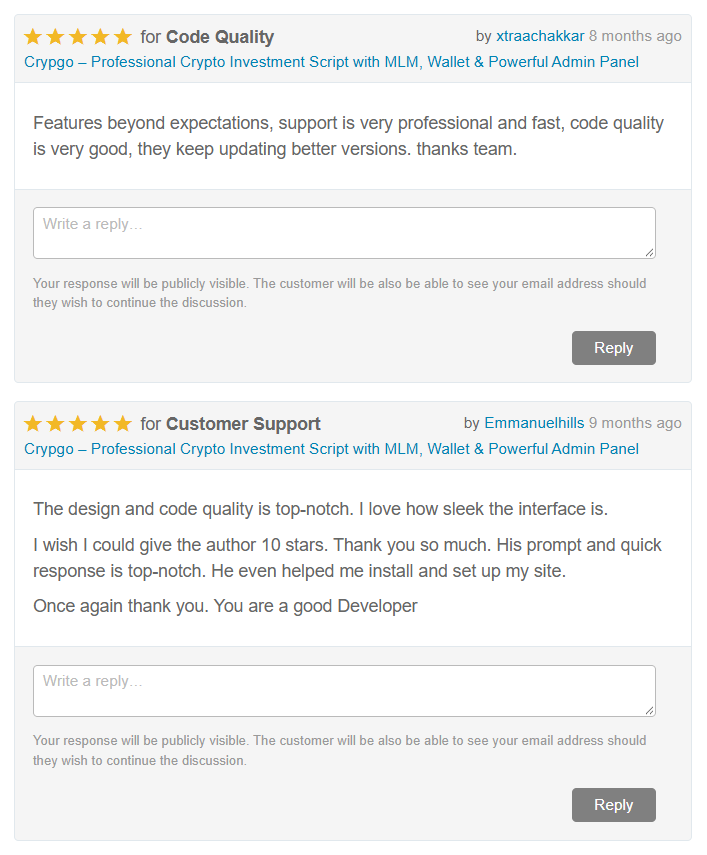Viewport: 707px width, 855px height.
Task: Open Crypgo item link in second review
Action: (331, 449)
